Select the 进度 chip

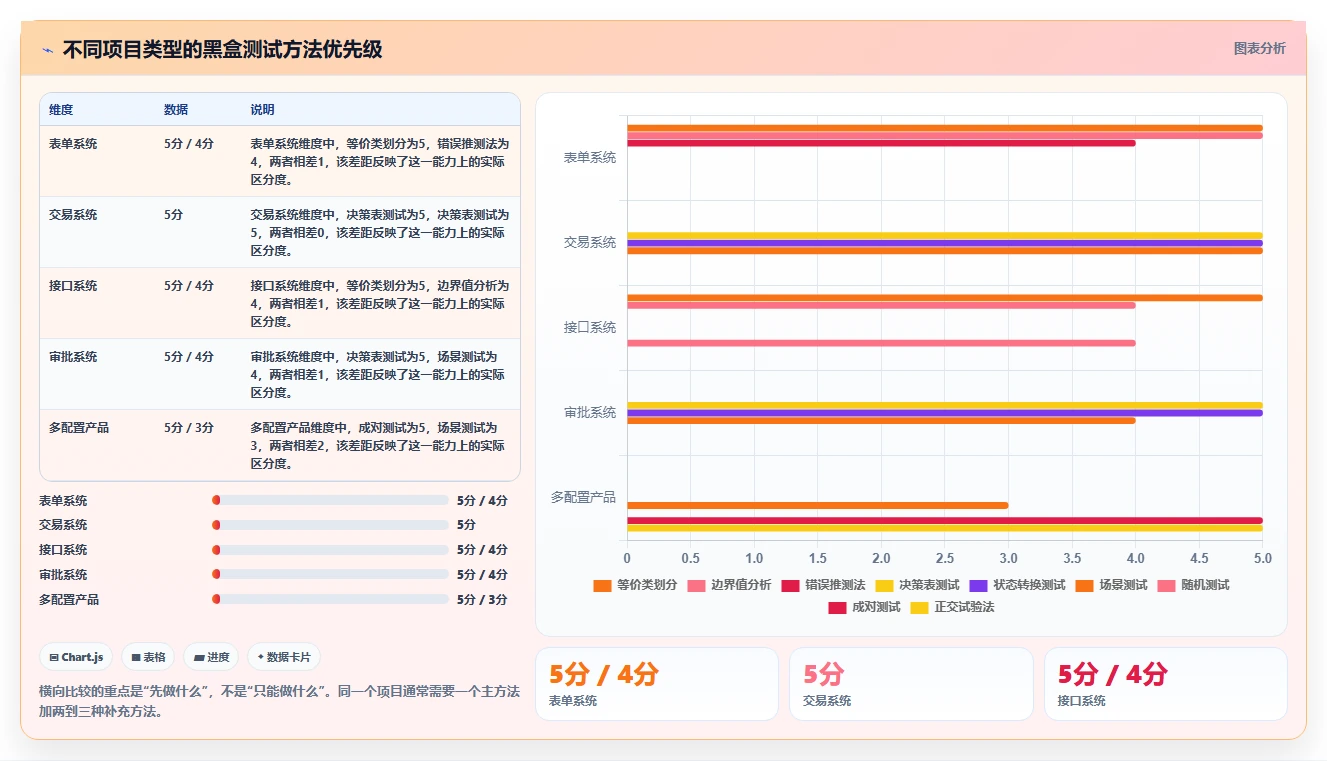coord(211,657)
